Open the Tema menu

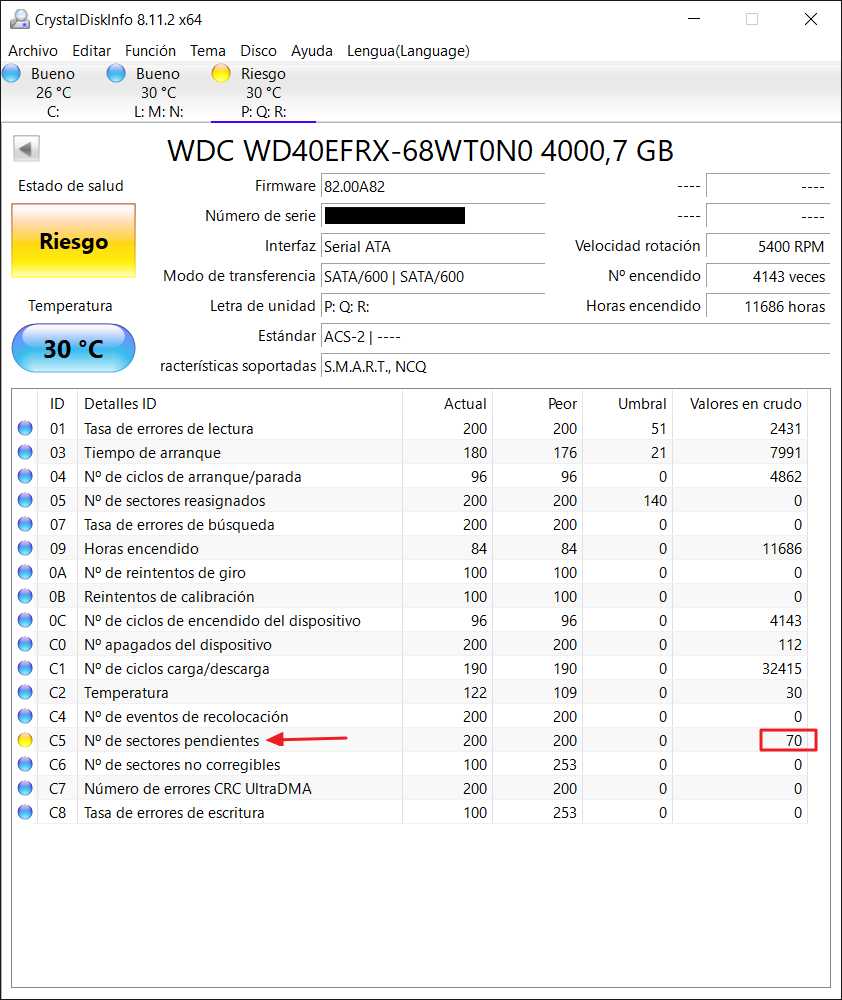207,50
